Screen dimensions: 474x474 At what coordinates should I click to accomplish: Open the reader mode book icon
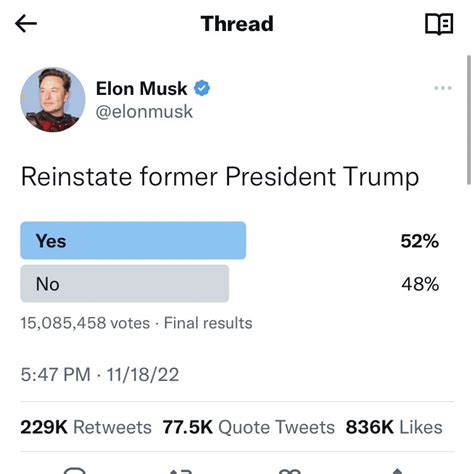[439, 24]
